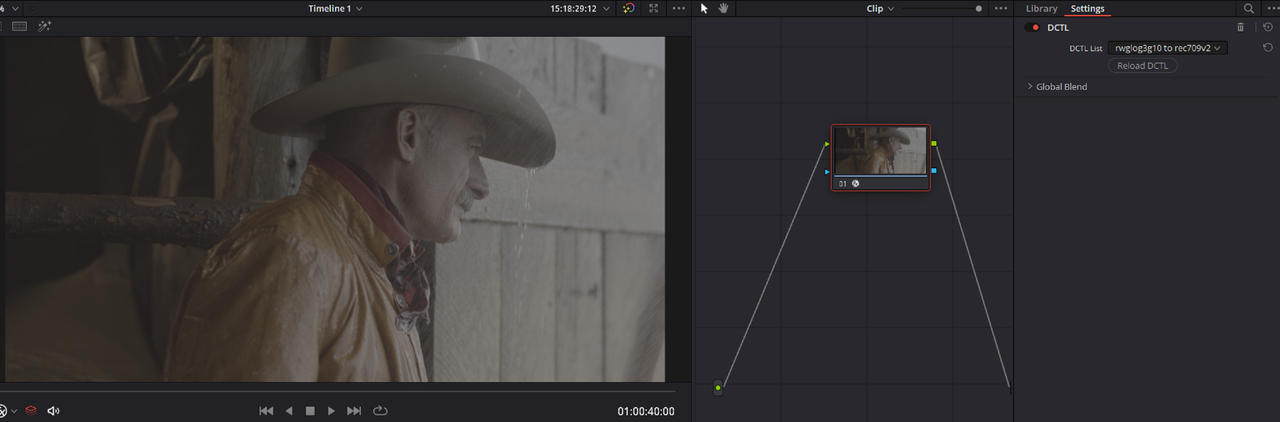
Task: Stop playback
Action: pos(310,410)
